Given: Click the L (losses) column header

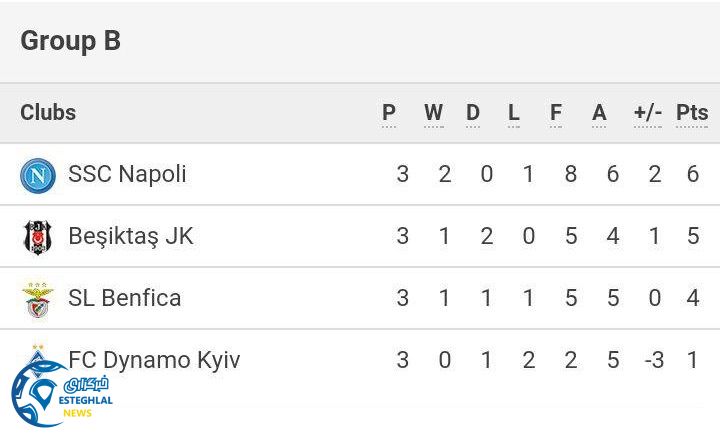Looking at the screenshot, I should click(x=514, y=113).
